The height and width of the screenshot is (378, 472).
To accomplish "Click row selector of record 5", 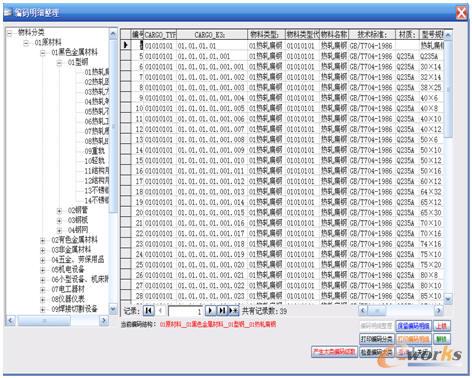I will 126,55.
